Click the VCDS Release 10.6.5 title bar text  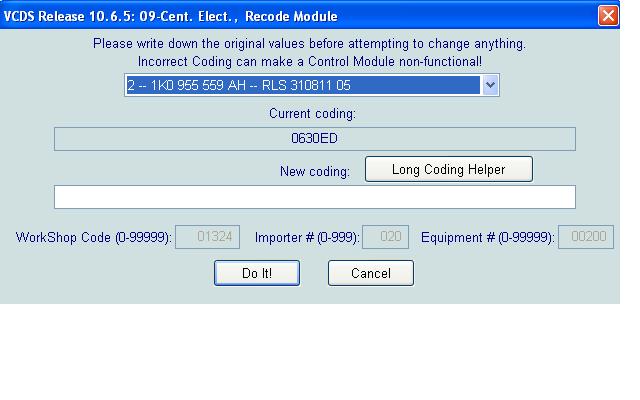pyautogui.click(x=171, y=16)
